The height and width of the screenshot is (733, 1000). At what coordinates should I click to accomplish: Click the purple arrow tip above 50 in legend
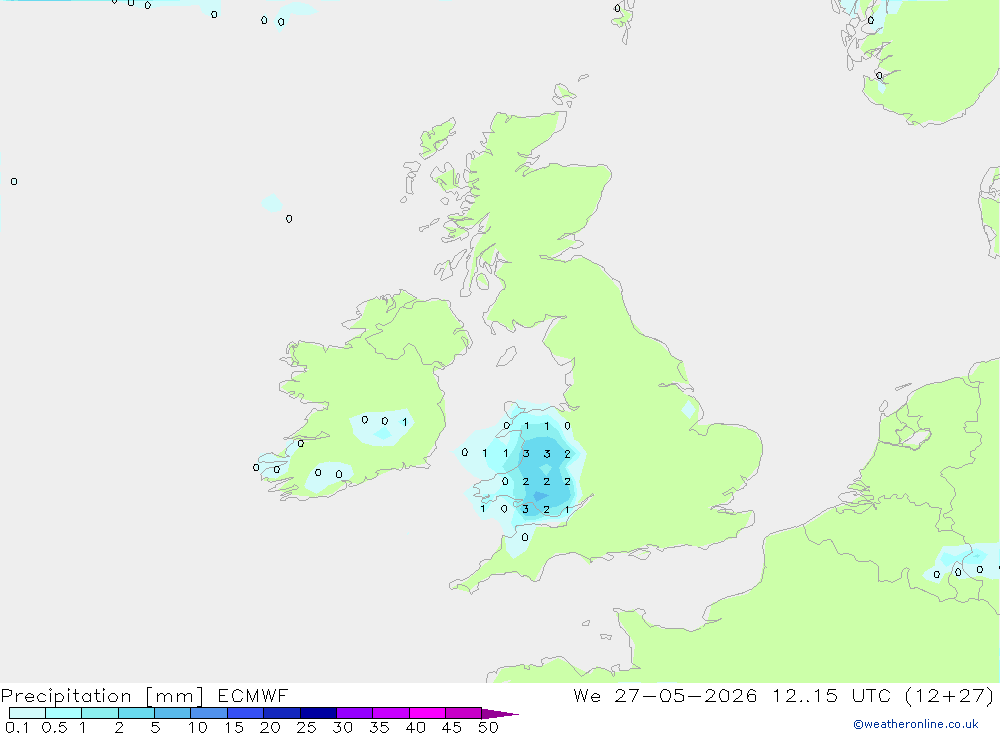(x=499, y=714)
